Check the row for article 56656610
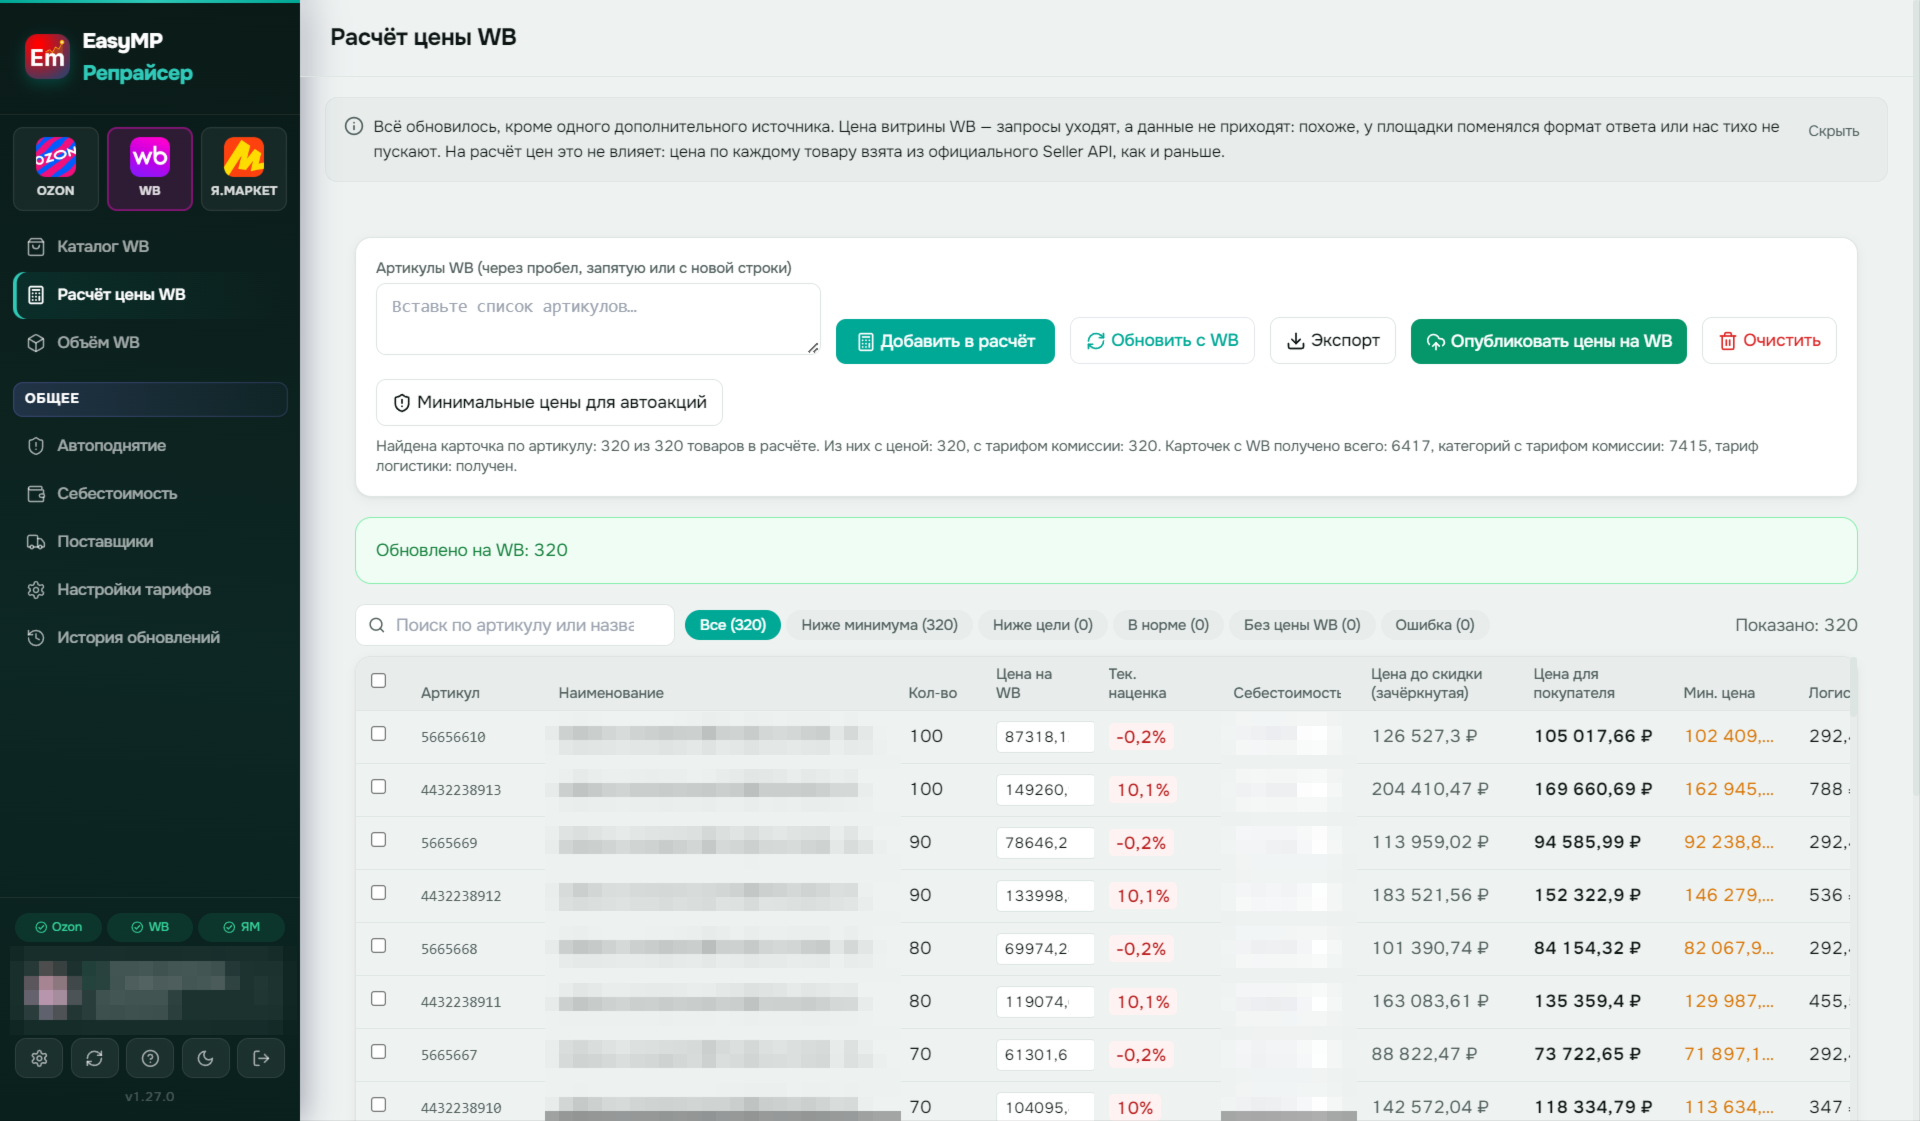Viewport: 1920px width, 1121px height. (x=378, y=733)
